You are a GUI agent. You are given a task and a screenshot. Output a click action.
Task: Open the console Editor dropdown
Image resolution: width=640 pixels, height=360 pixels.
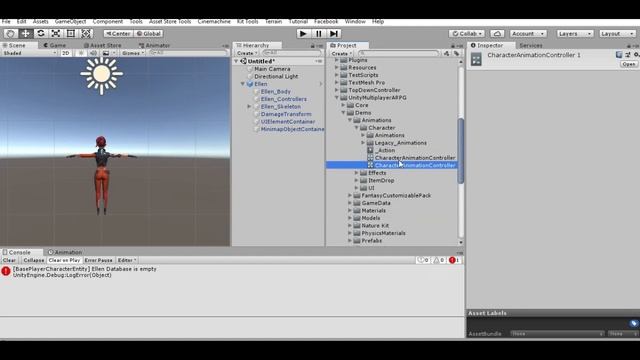pos(127,260)
